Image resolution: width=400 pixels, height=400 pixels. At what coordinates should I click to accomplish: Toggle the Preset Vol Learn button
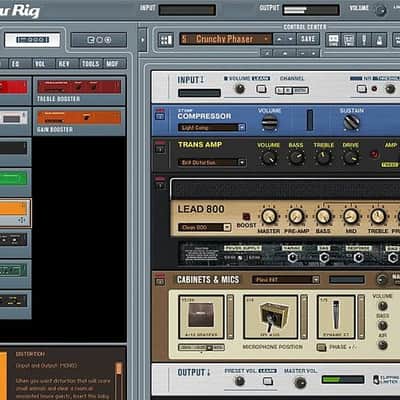pos(268,381)
